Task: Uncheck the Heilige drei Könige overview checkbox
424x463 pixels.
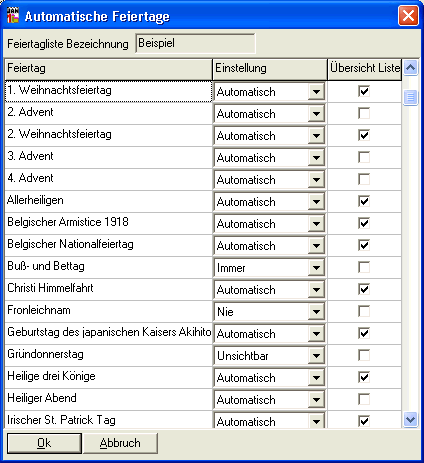Action: [364, 377]
